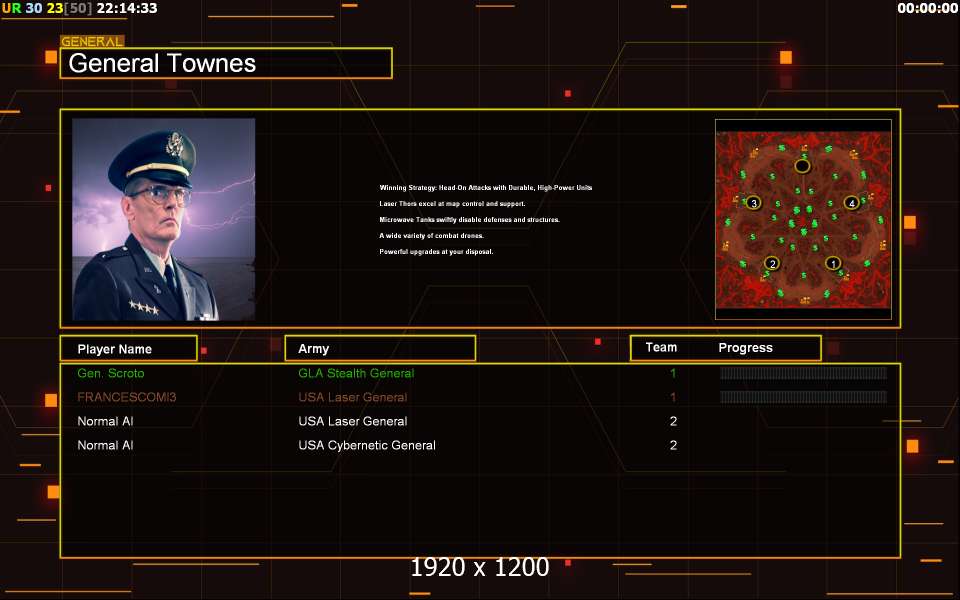Click FRANCESCOMI3's USA Laser General army
The height and width of the screenshot is (600, 960).
tap(353, 397)
